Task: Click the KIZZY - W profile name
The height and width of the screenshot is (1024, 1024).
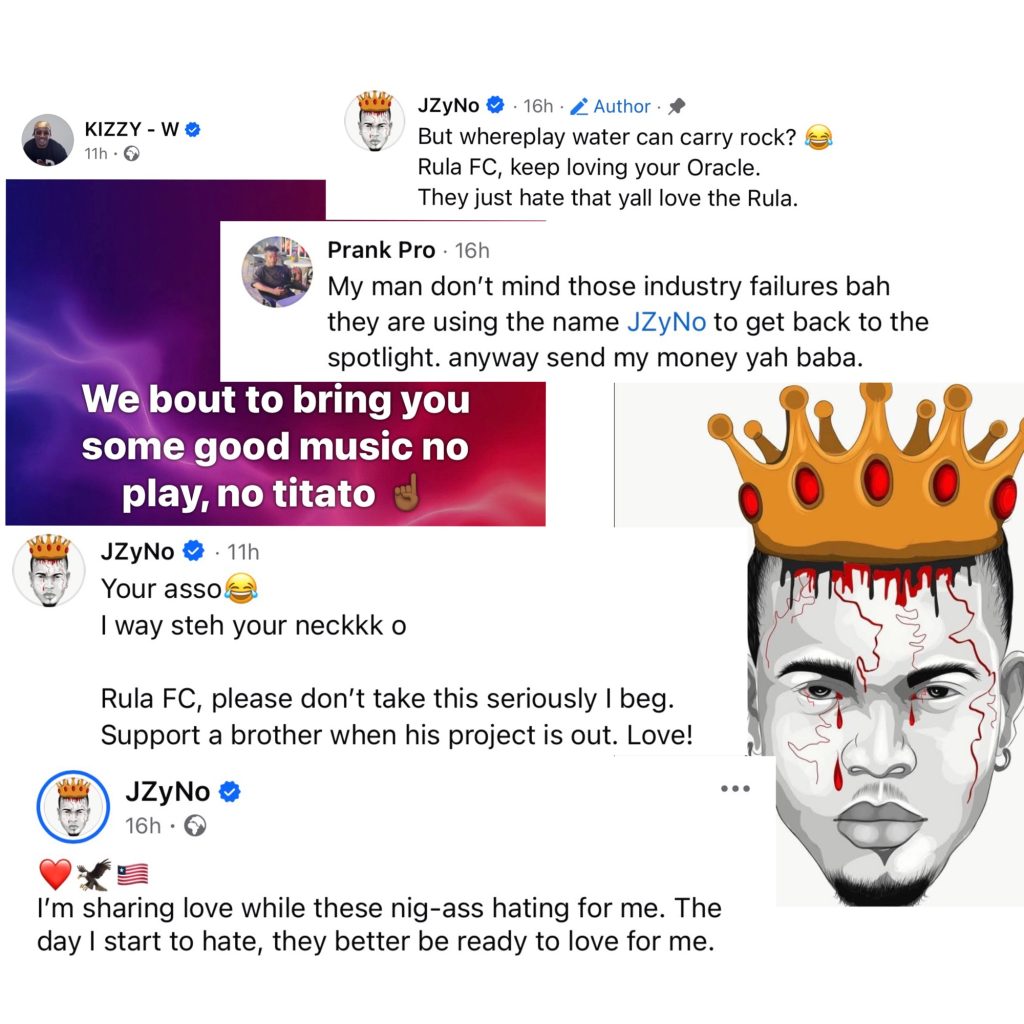Action: (131, 129)
